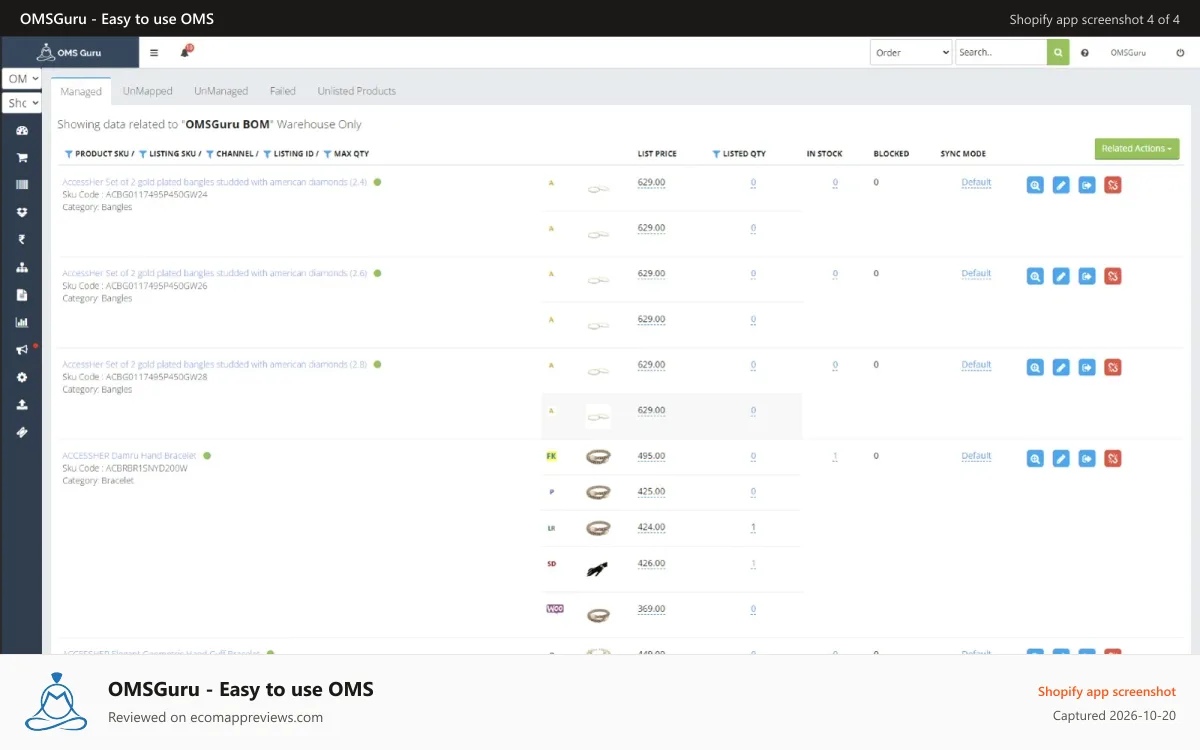
Task: Expand the Related Actions dropdown
Action: coord(1137,148)
